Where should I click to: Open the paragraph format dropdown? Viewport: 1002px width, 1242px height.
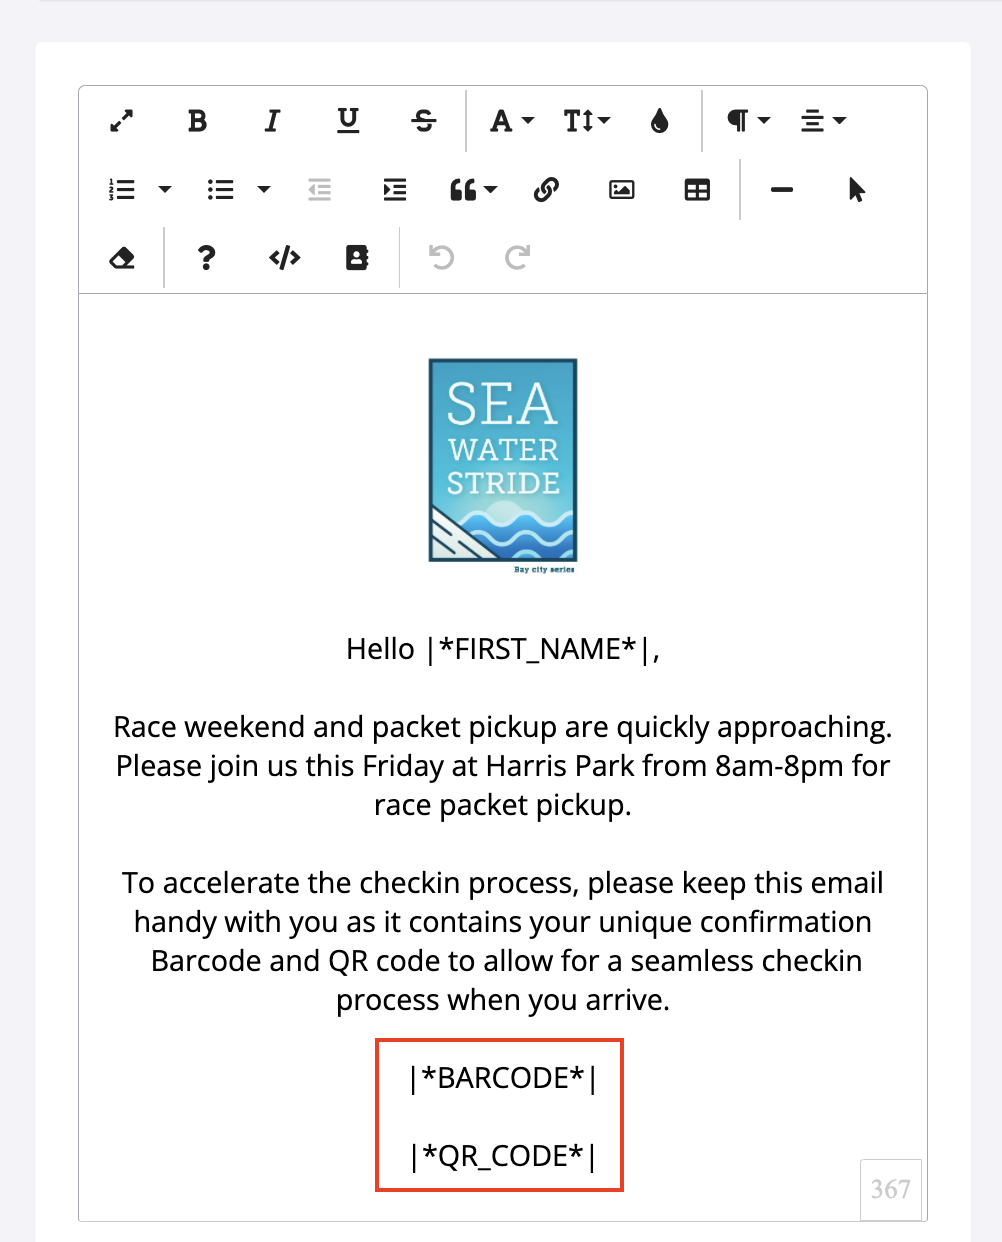[x=748, y=121]
